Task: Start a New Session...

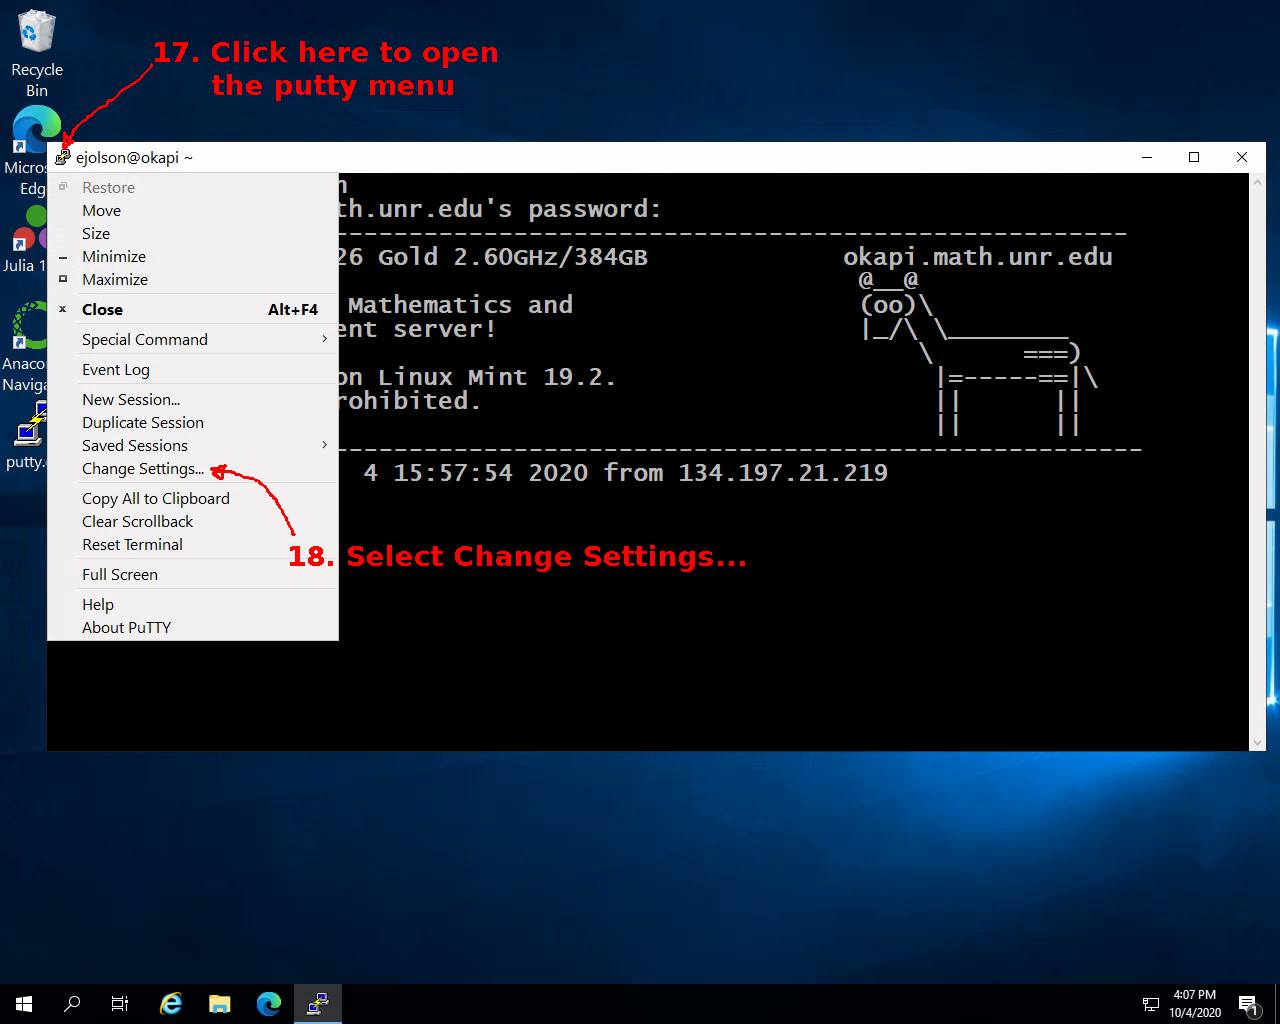Action: [193, 400]
